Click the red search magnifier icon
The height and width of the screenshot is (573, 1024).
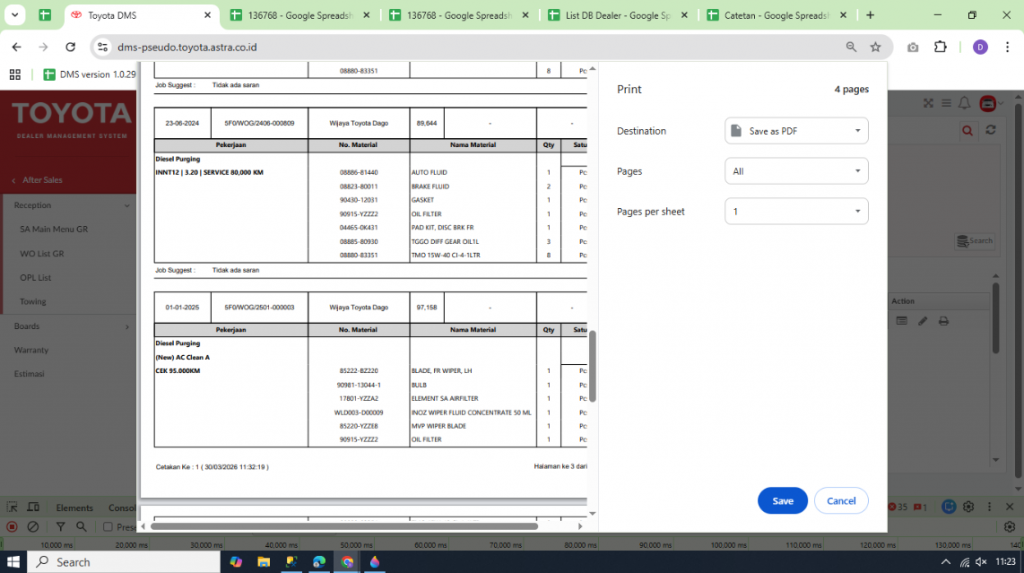coord(967,131)
